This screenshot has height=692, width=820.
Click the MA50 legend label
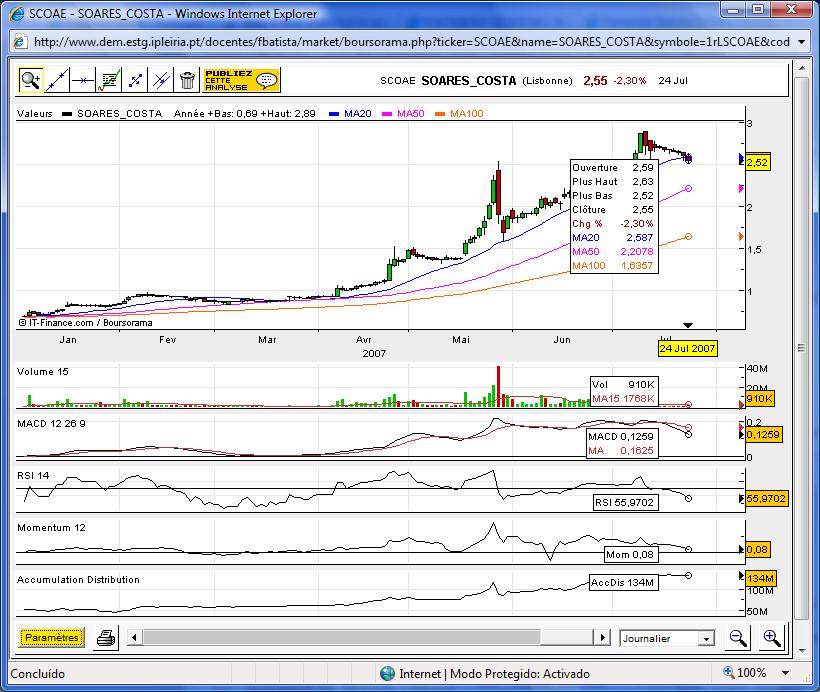411,114
